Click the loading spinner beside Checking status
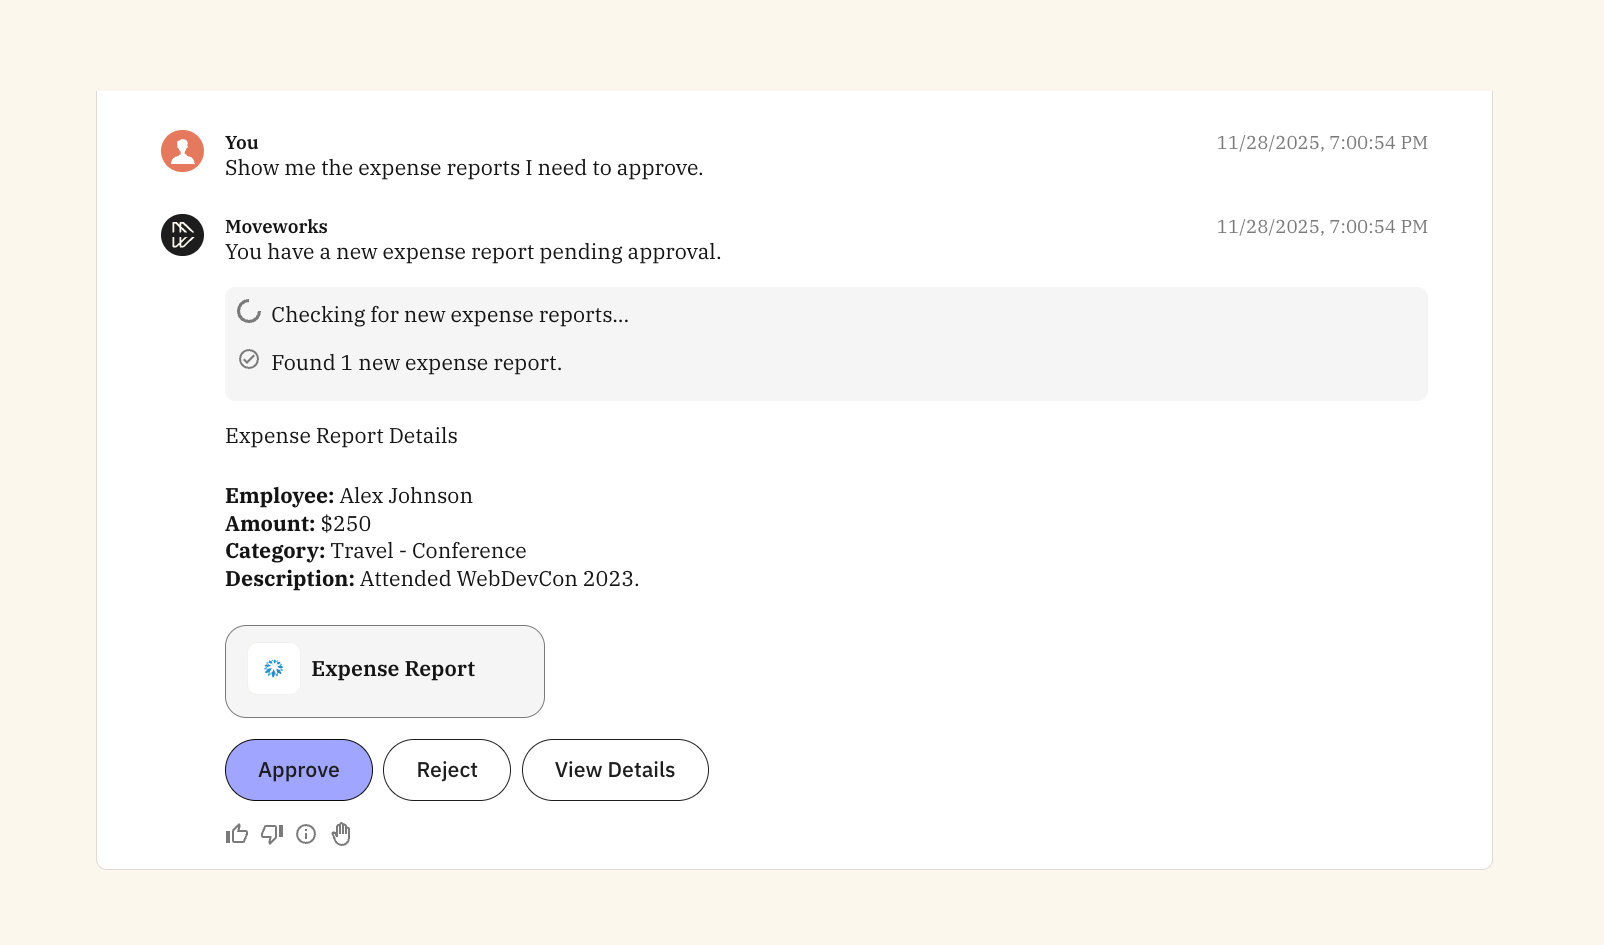The height and width of the screenshot is (945, 1604). [249, 312]
